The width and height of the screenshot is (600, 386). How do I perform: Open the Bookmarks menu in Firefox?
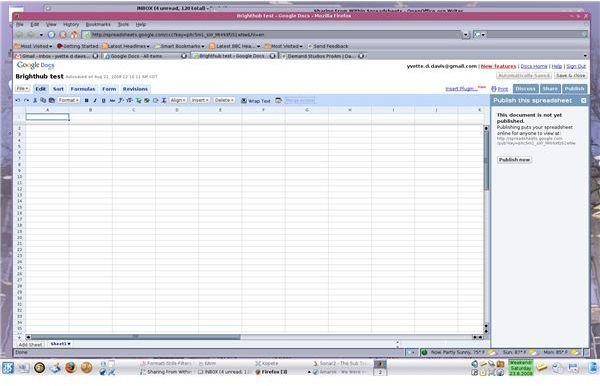[98, 24]
